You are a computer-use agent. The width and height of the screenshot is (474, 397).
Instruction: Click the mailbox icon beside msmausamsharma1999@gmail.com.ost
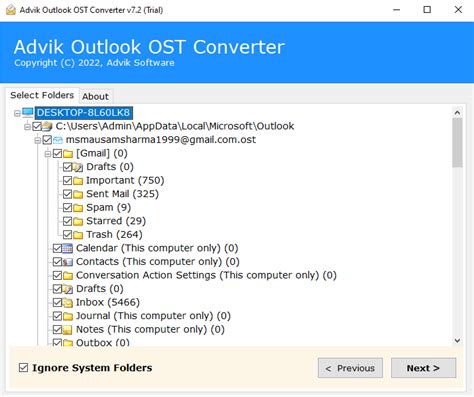[58, 140]
